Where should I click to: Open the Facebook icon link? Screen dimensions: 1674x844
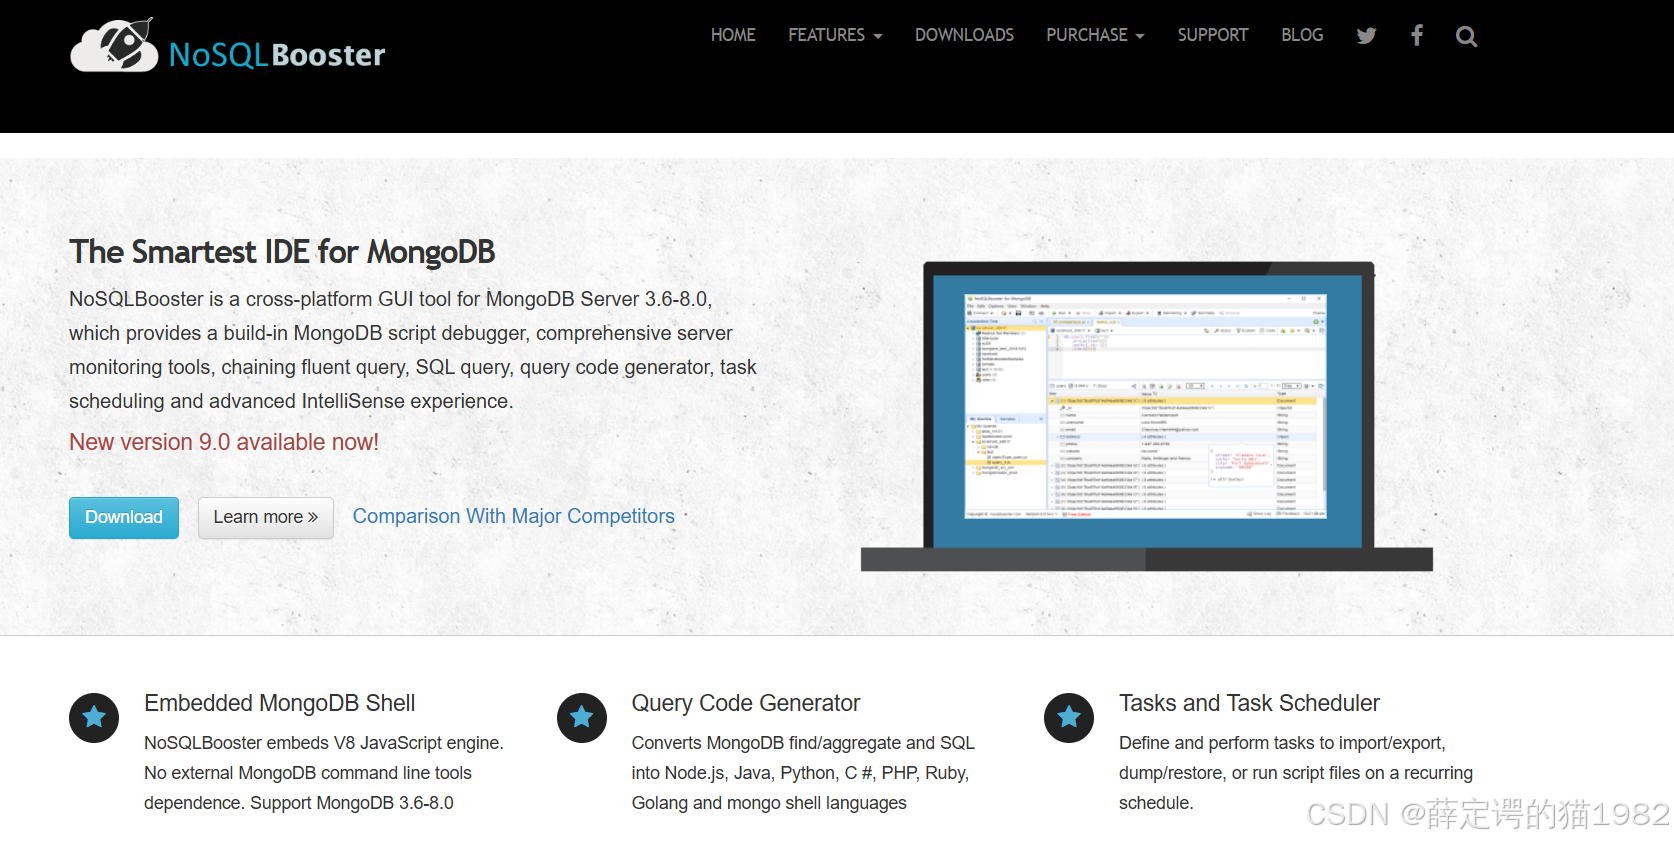pos(1416,36)
